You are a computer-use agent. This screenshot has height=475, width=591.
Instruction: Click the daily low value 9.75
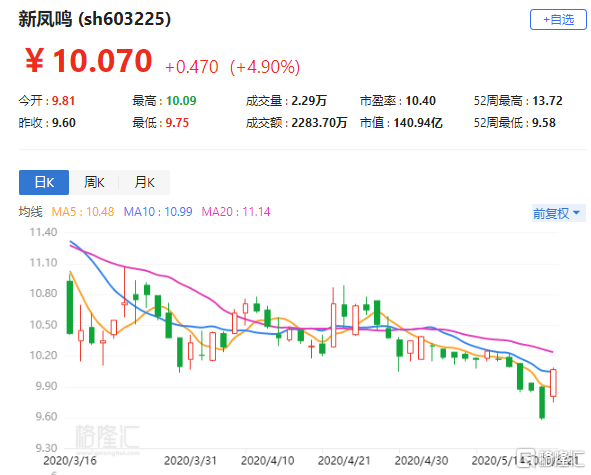177,123
